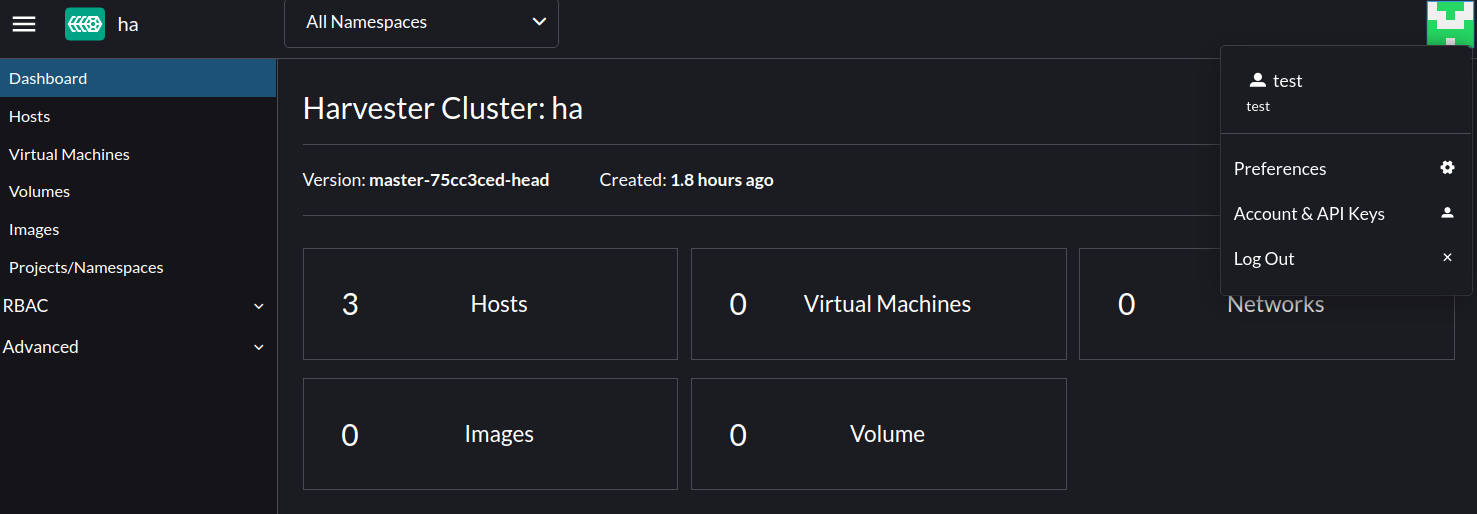Viewport: 1477px width, 514px height.
Task: Expand the Advanced section chevron
Action: (x=259, y=347)
